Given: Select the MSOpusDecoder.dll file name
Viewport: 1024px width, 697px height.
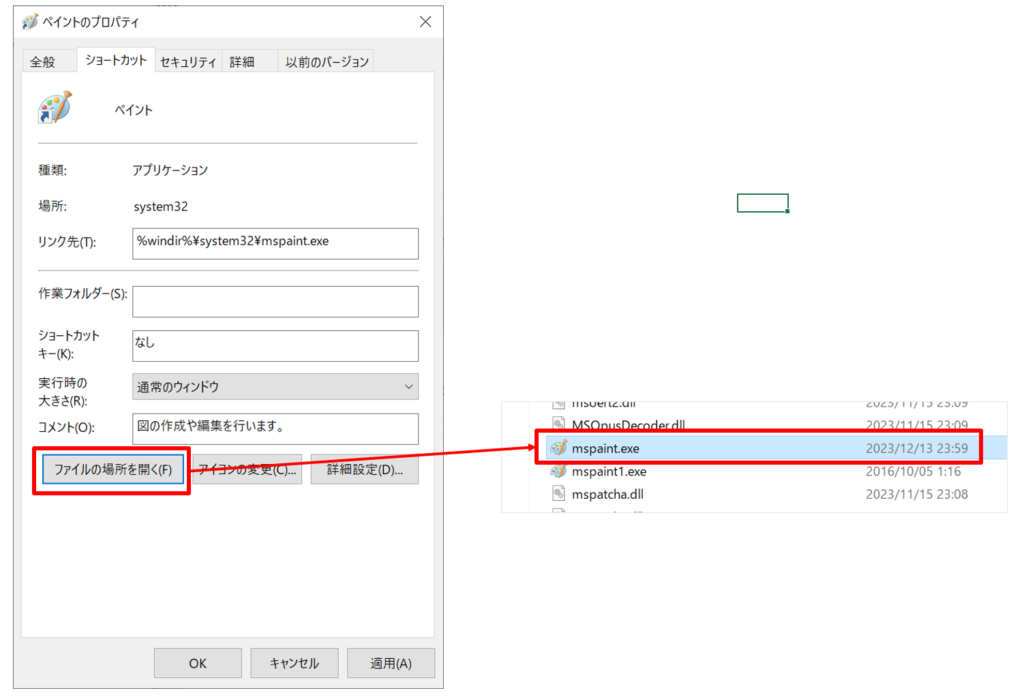Looking at the screenshot, I should pyautogui.click(x=628, y=425).
